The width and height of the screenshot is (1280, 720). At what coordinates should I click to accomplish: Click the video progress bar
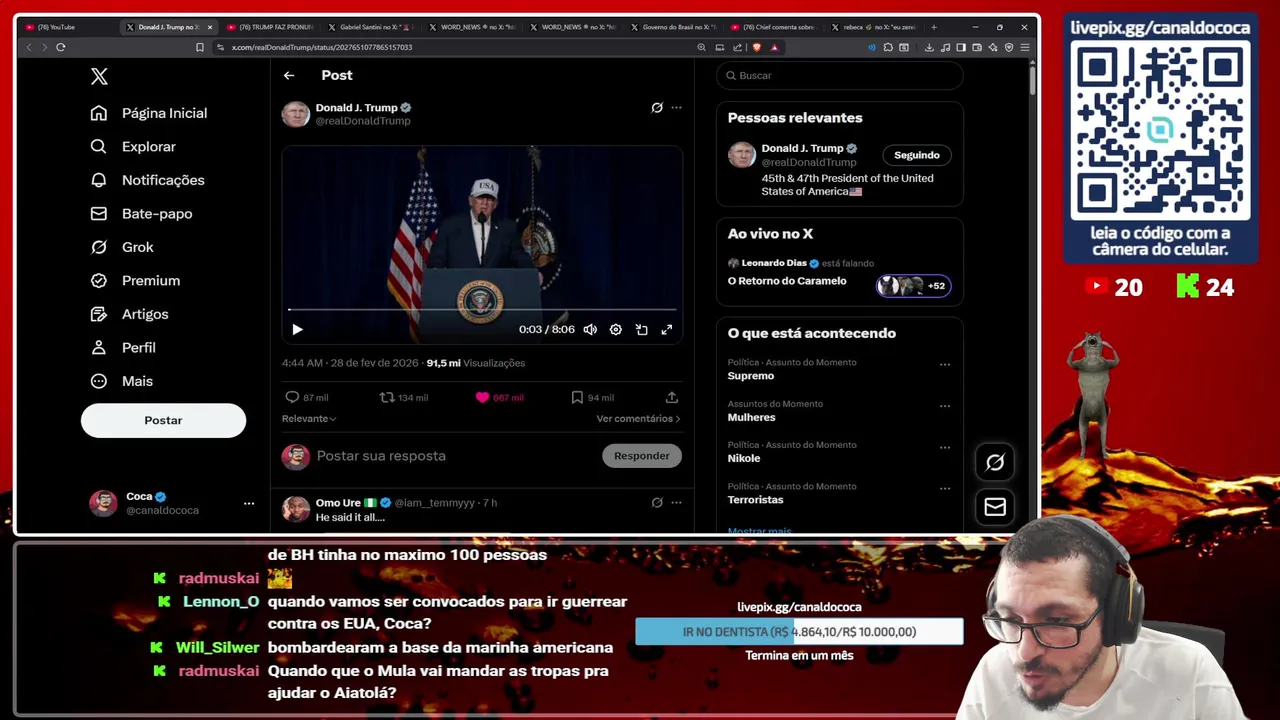coord(482,310)
